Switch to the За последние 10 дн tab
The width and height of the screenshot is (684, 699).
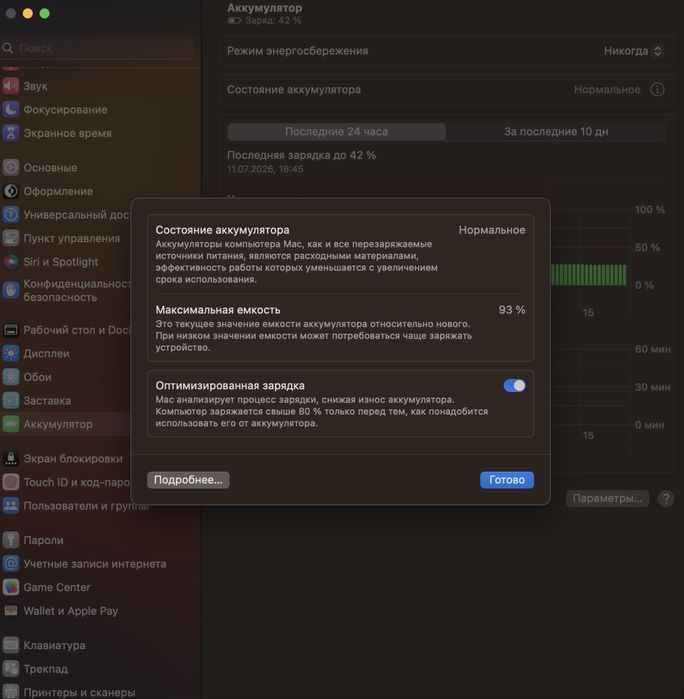point(556,132)
